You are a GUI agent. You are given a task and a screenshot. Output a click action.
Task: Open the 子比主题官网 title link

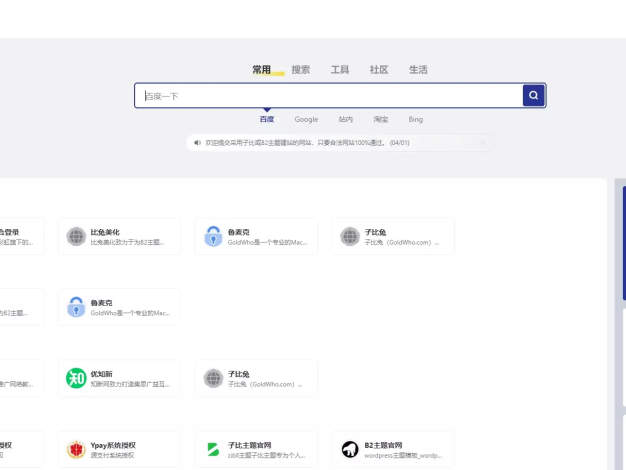(x=250, y=445)
